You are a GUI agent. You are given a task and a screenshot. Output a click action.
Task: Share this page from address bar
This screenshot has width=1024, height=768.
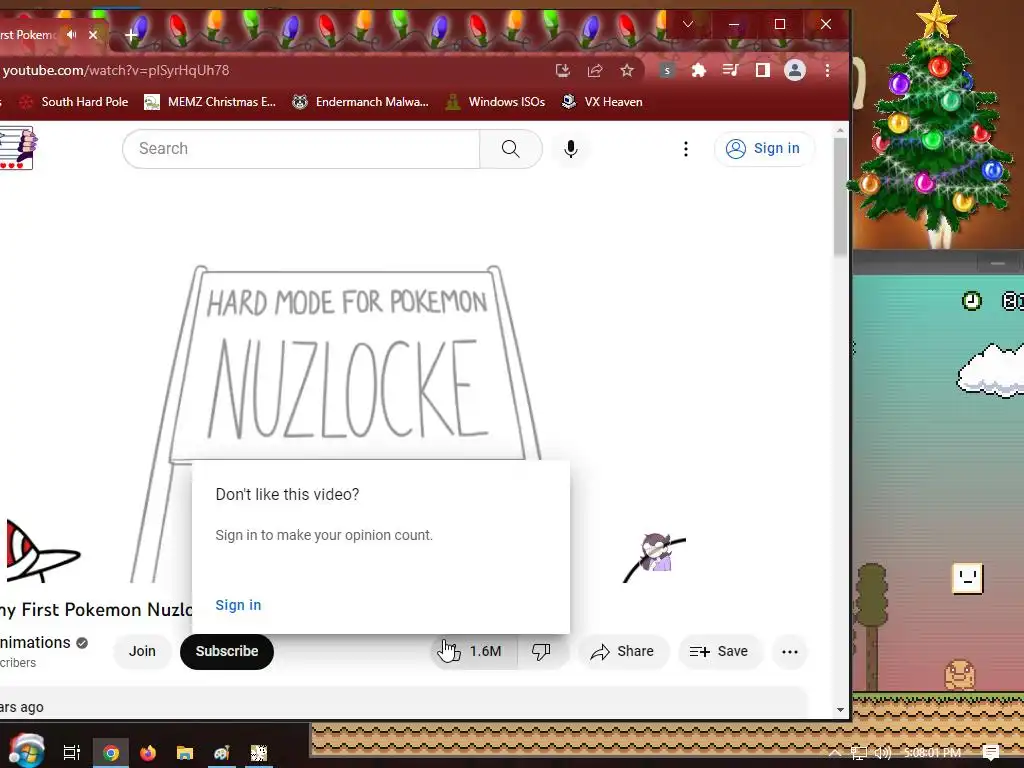coord(594,71)
